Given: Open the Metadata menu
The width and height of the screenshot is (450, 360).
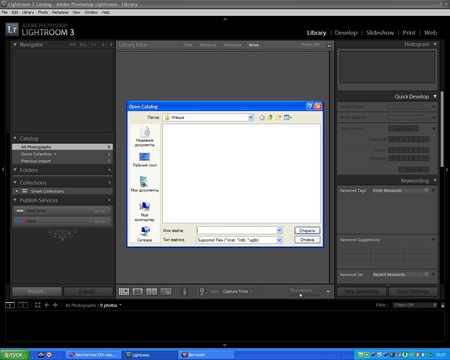Looking at the screenshot, I should tap(60, 12).
